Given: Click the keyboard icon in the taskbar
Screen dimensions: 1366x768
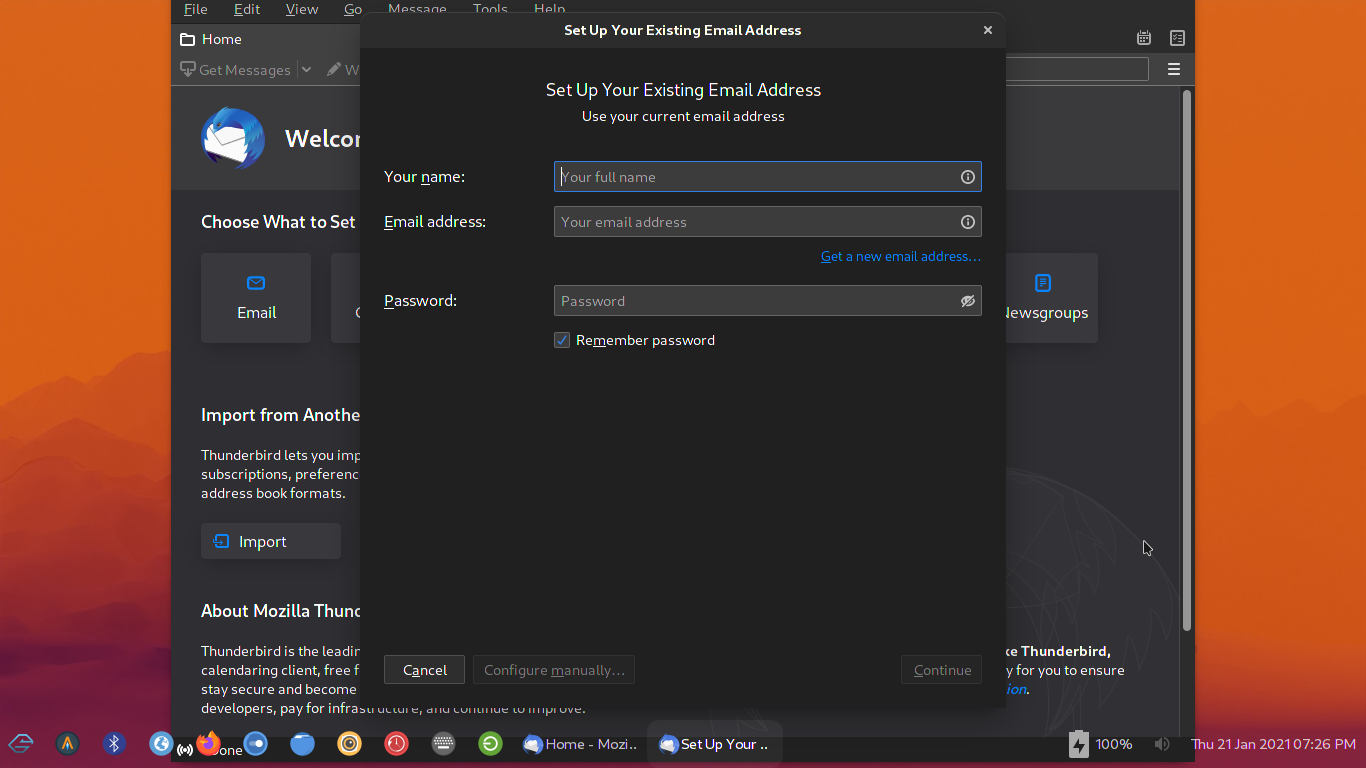Looking at the screenshot, I should coord(443,744).
